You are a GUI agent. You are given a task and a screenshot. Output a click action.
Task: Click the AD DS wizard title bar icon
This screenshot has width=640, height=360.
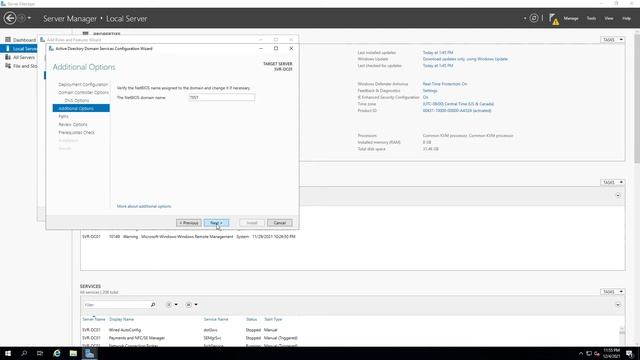coord(51,49)
